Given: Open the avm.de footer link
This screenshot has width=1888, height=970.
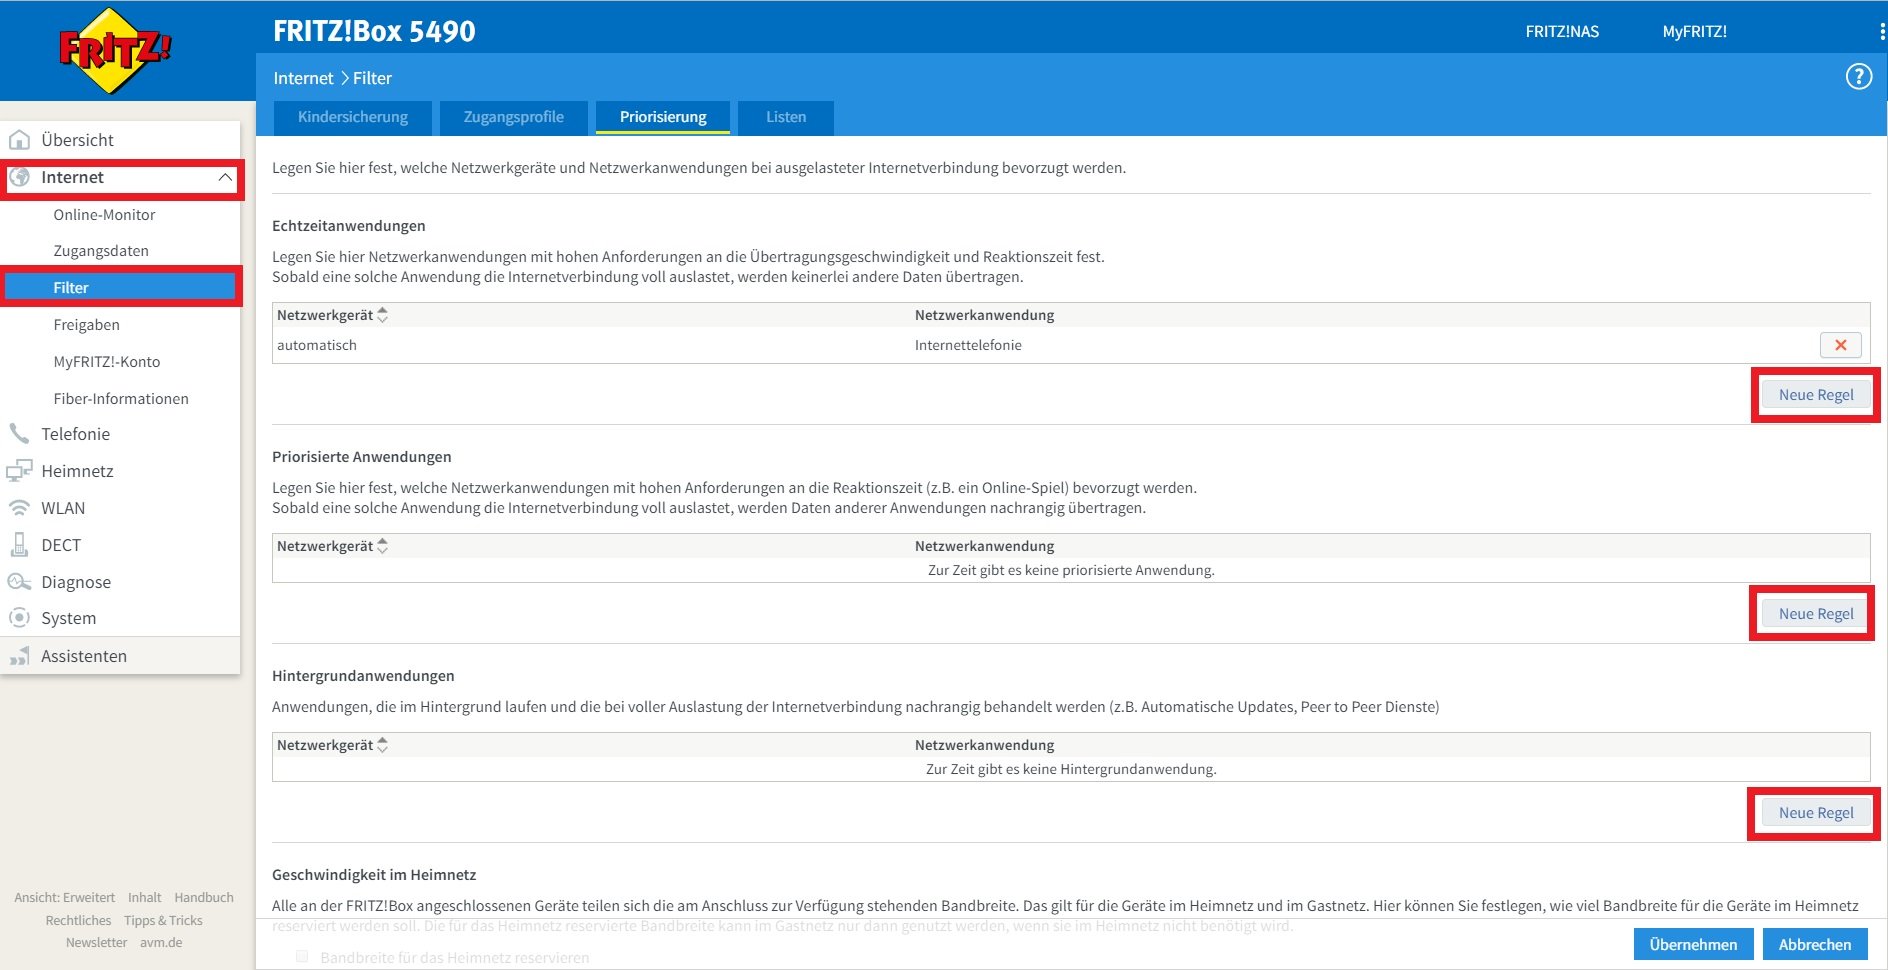Looking at the screenshot, I should pyautogui.click(x=161, y=943).
